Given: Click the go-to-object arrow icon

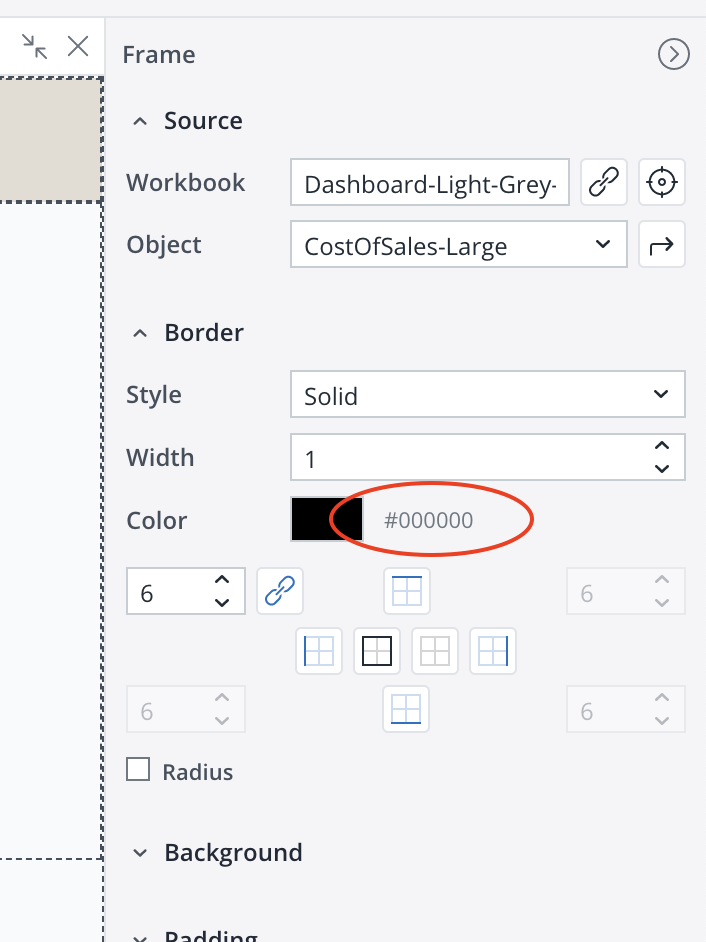Looking at the screenshot, I should tap(662, 245).
